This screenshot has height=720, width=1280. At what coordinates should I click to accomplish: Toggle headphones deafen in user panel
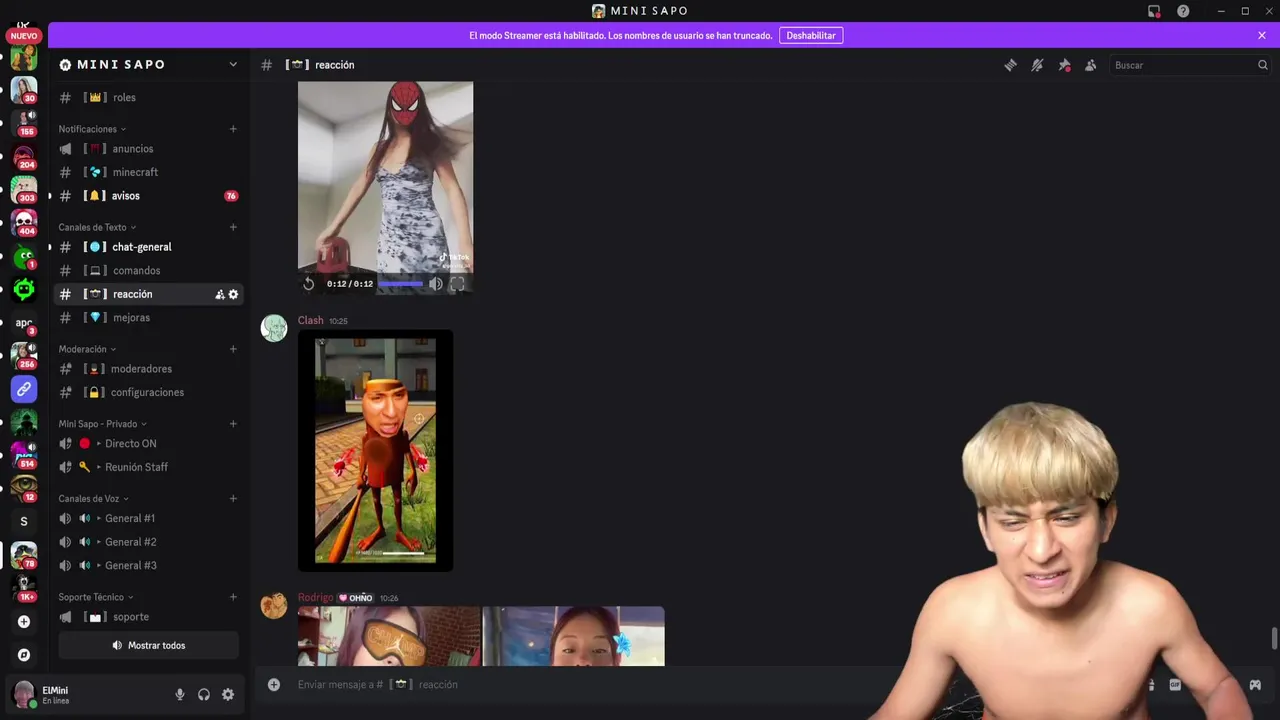(x=204, y=695)
